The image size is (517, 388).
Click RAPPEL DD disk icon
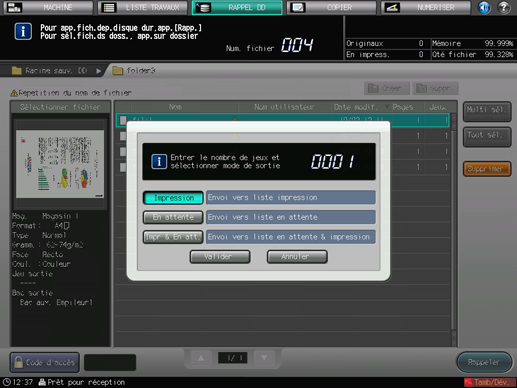point(203,7)
